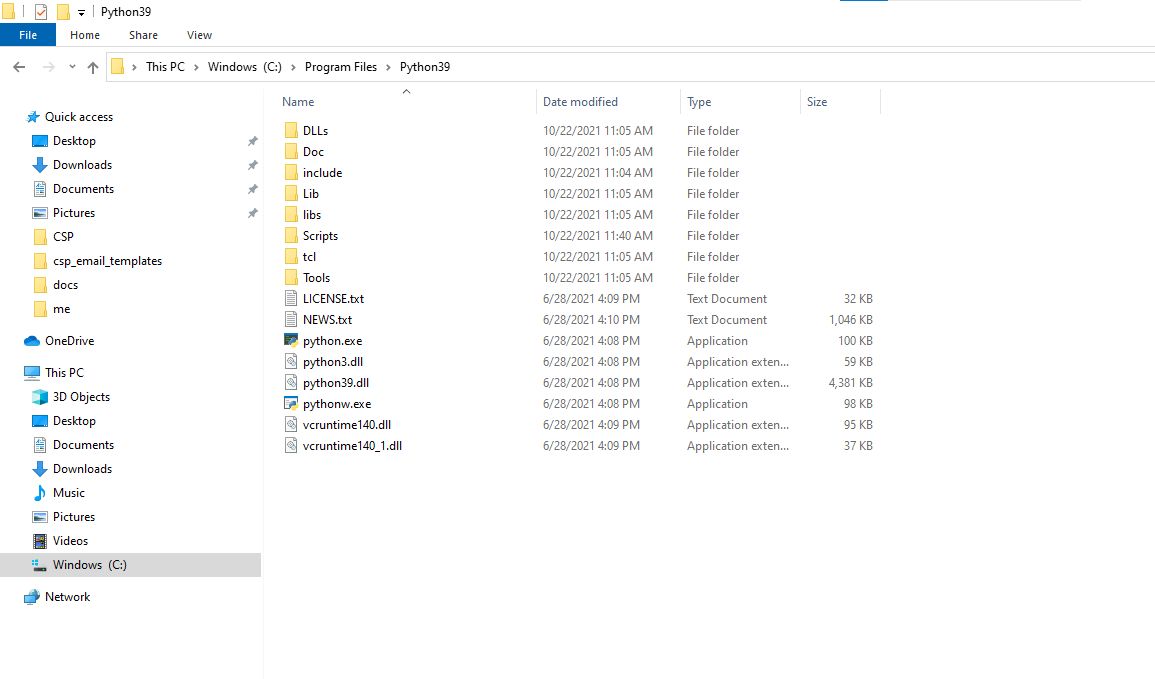This screenshot has width=1155, height=679.
Task: Expand chevron after Program Files breadcrumb
Action: pyautogui.click(x=388, y=67)
